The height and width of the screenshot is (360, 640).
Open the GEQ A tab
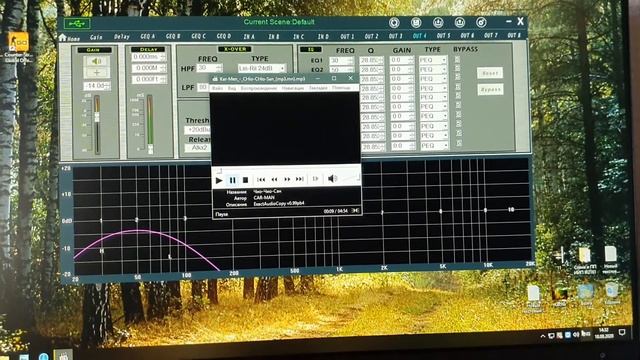pos(147,37)
